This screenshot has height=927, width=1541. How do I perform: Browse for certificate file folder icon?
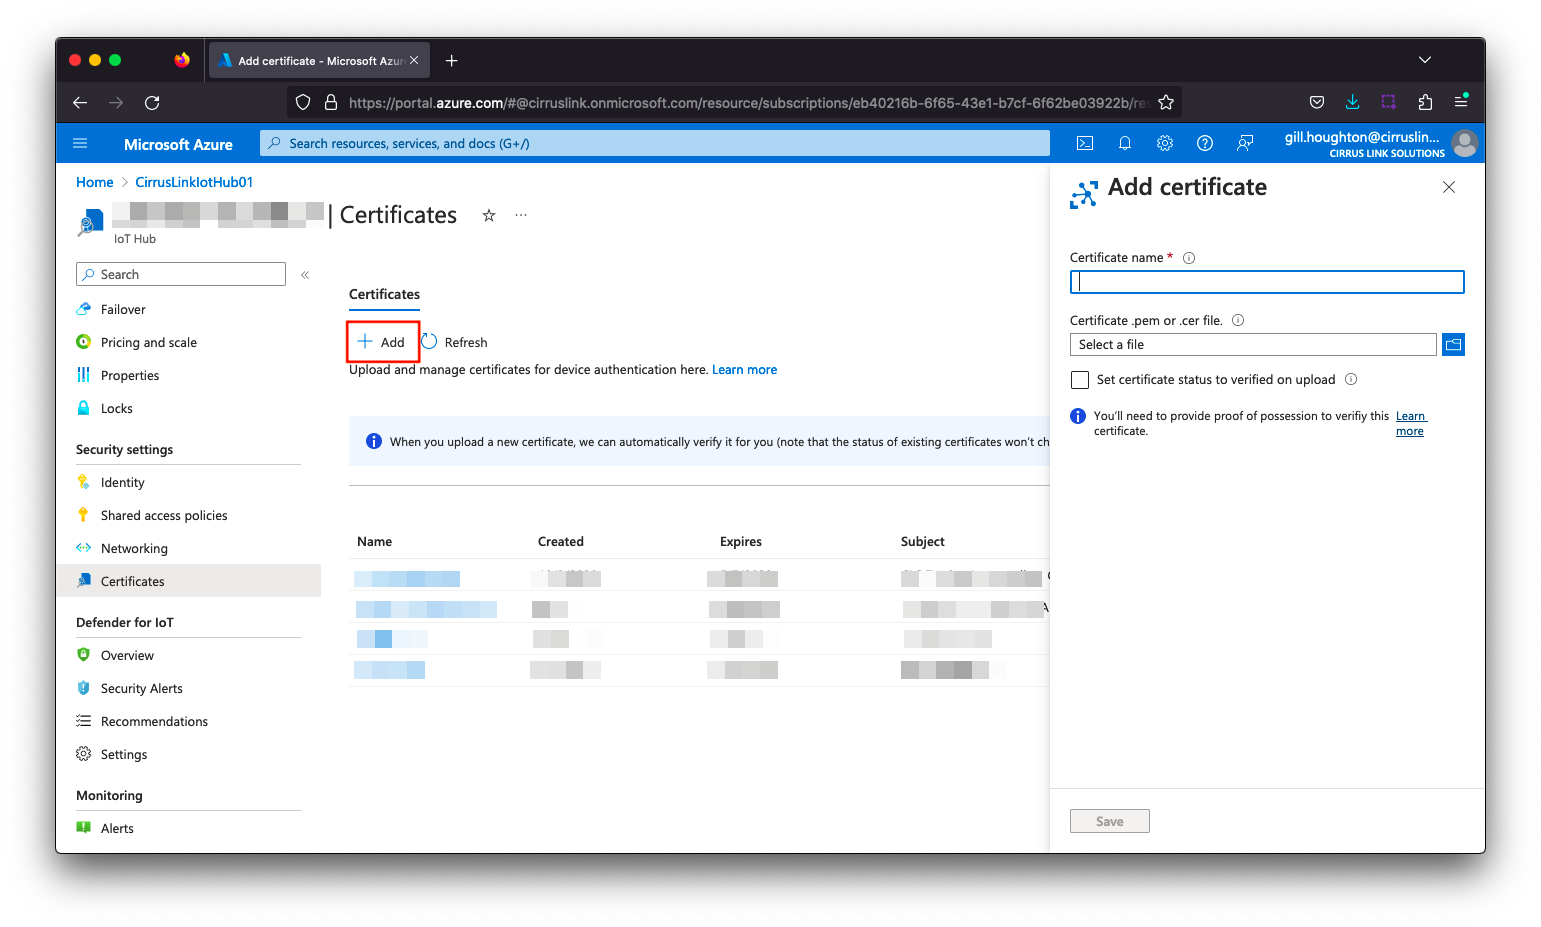[1453, 344]
